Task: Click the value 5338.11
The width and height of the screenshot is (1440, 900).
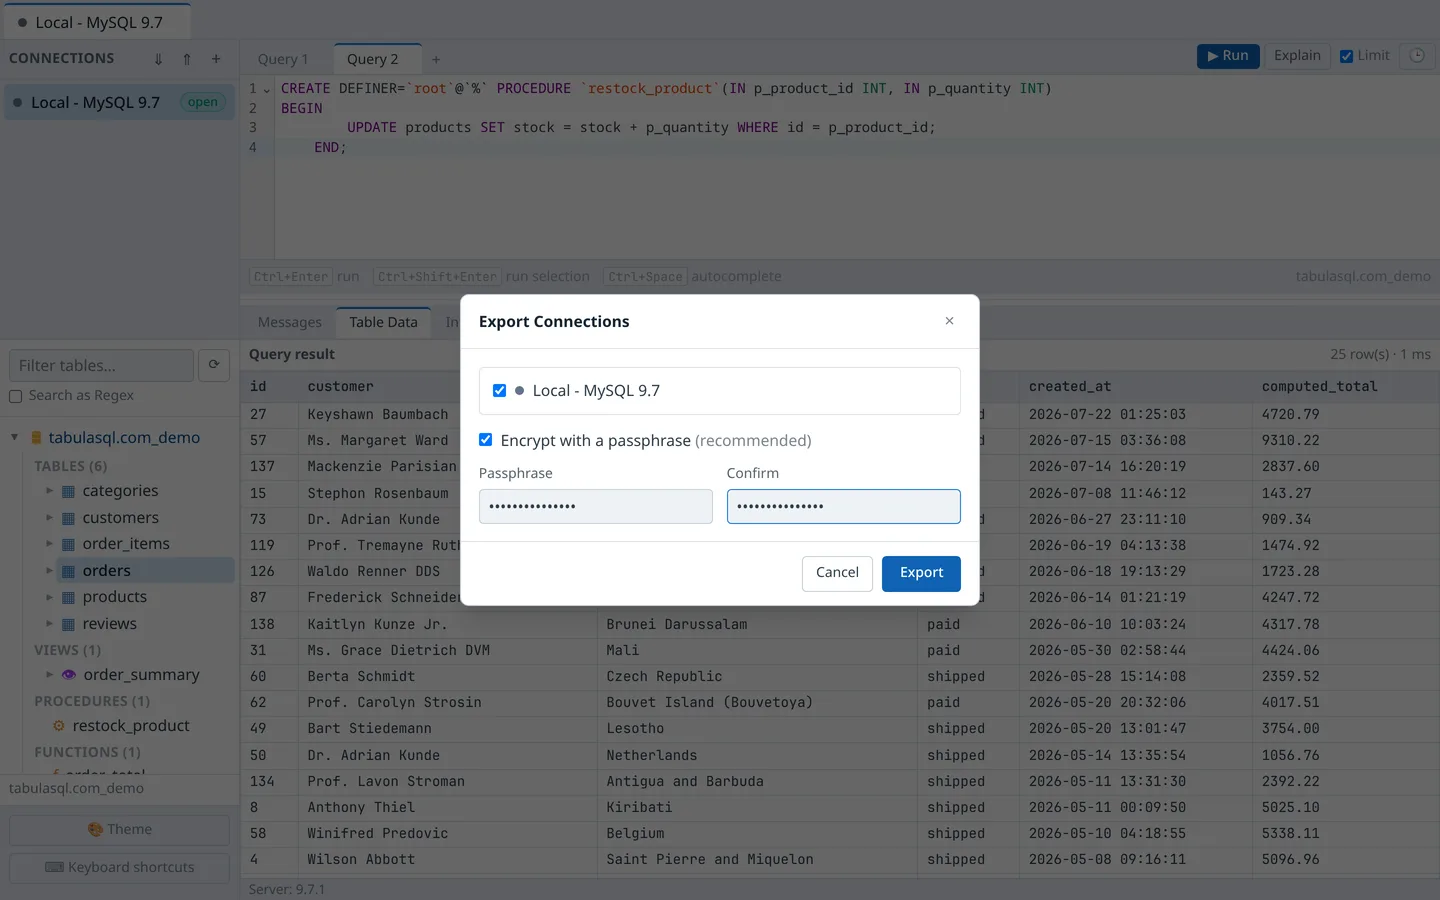Action: (1291, 834)
